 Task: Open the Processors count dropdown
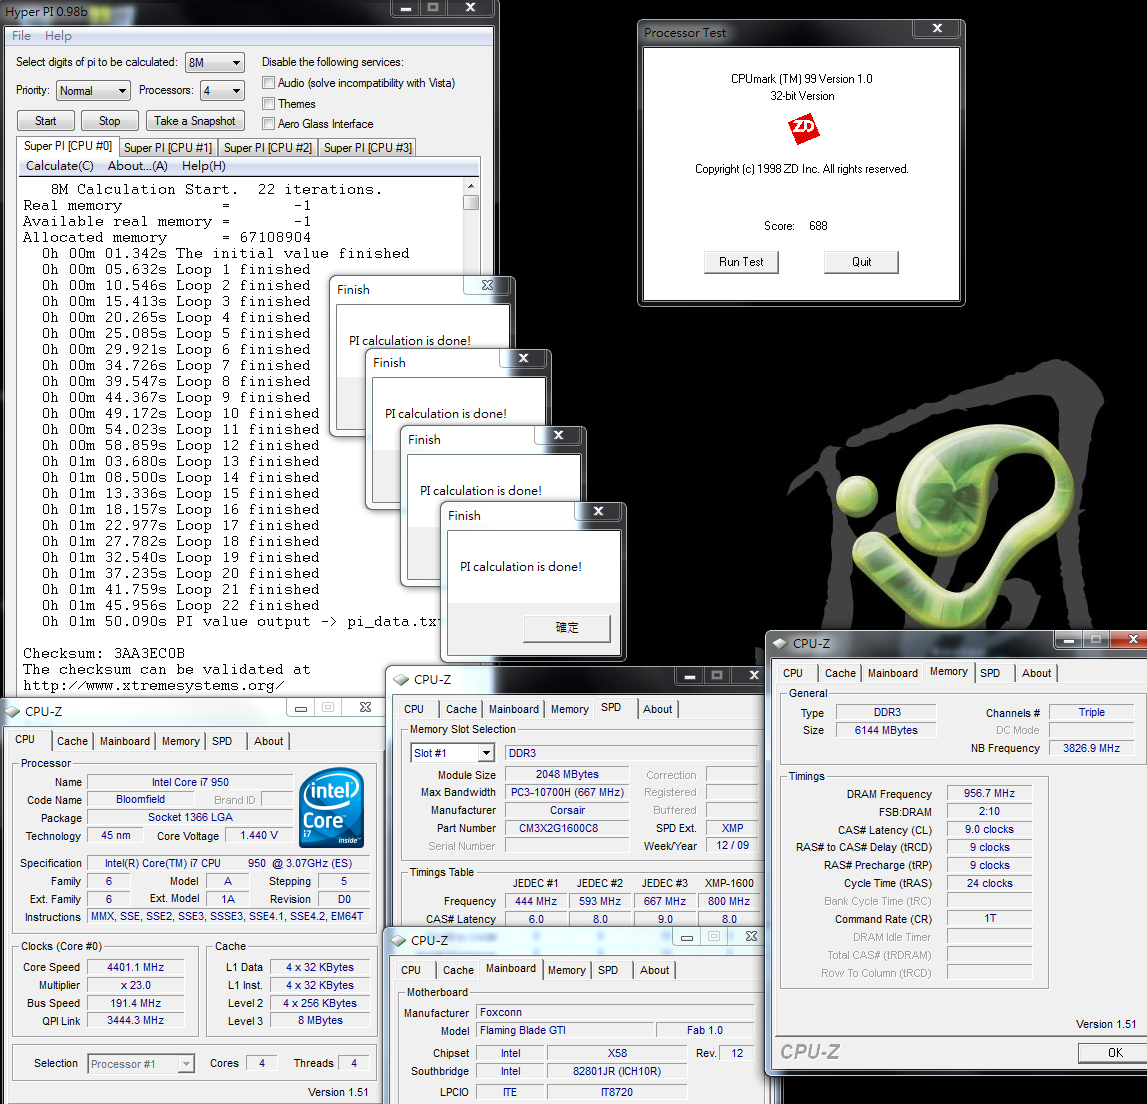click(x=222, y=91)
